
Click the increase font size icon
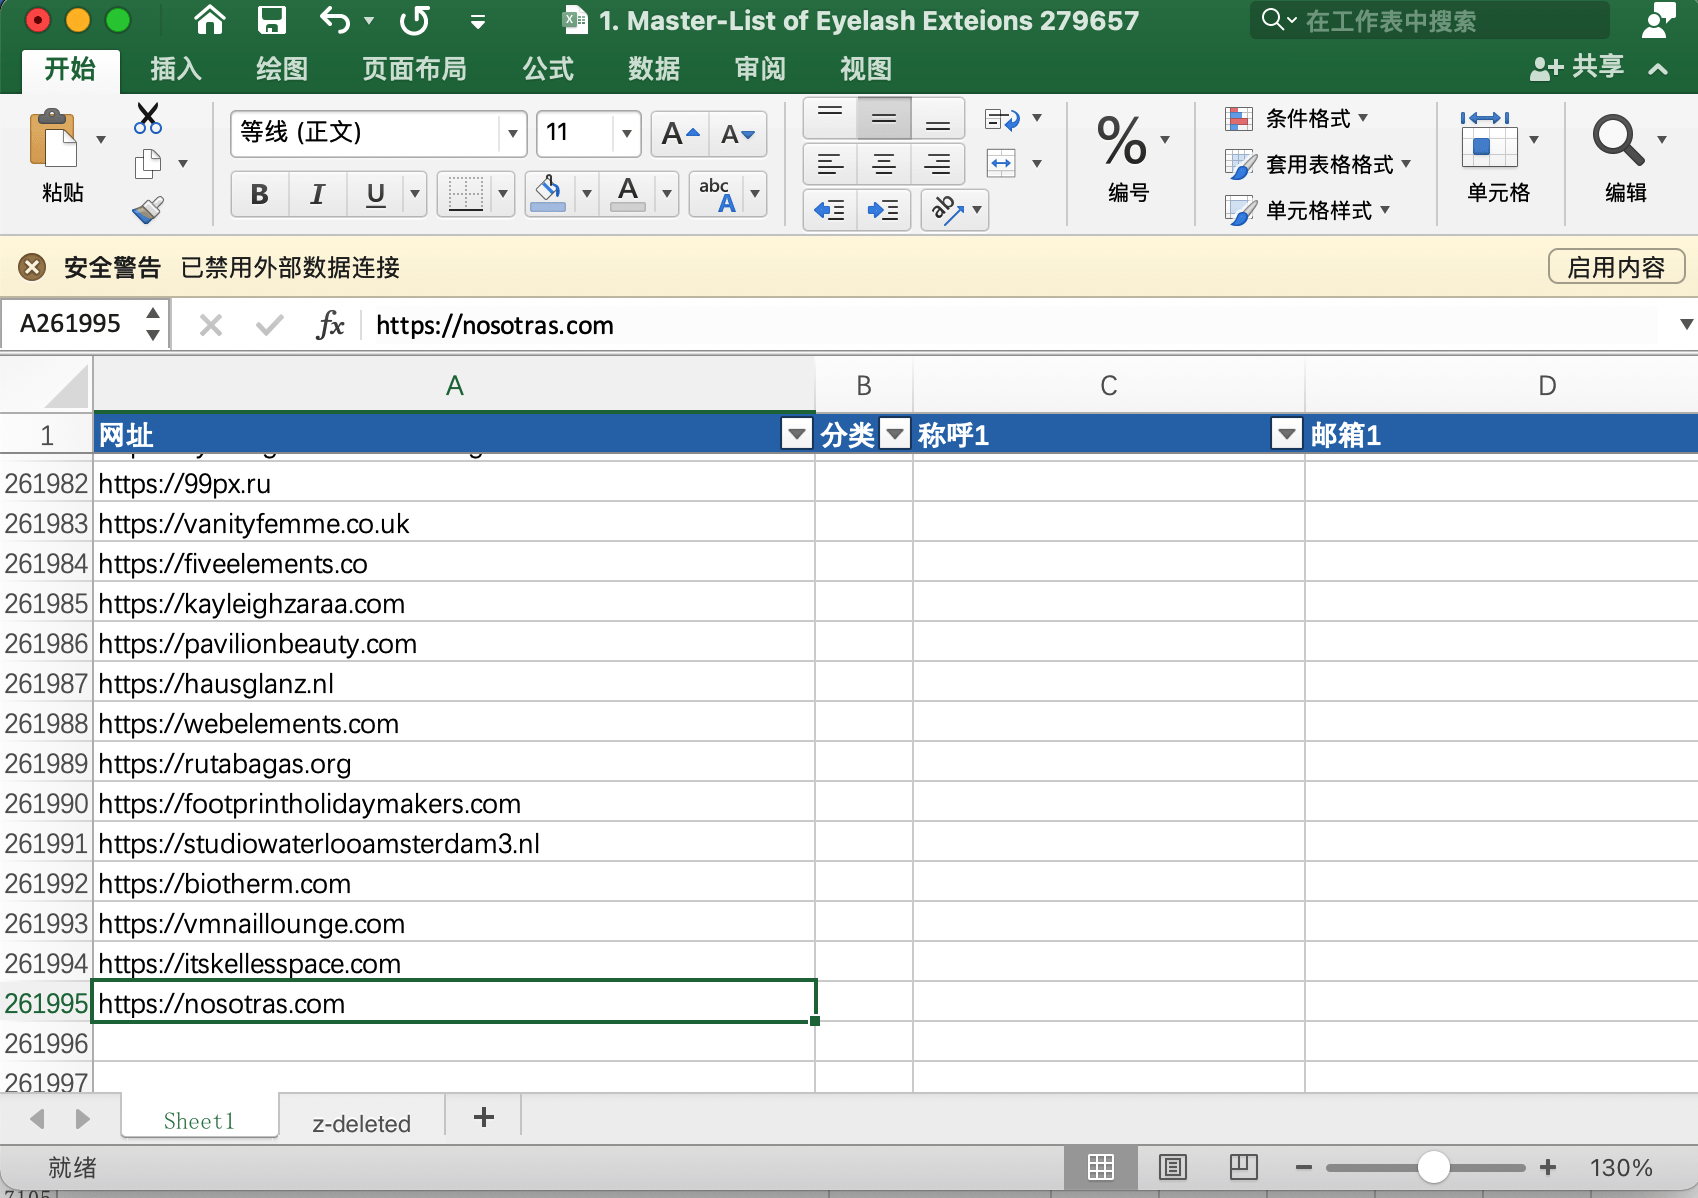tap(680, 134)
